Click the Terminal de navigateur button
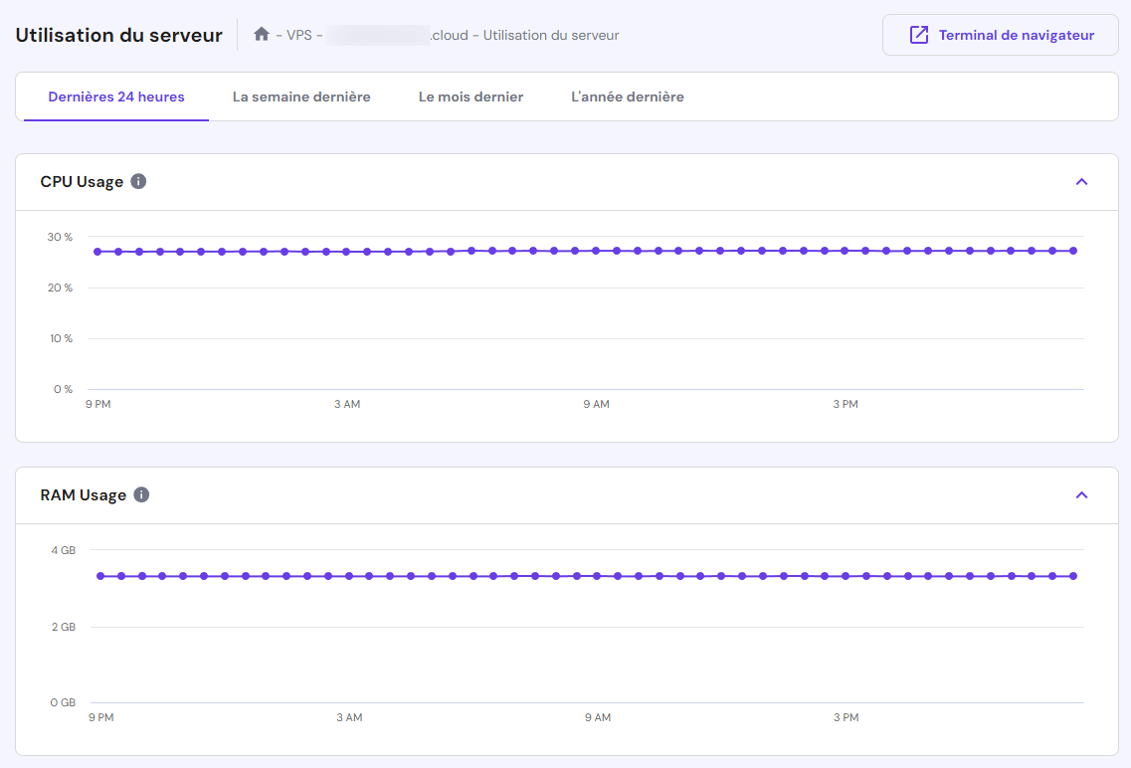 [1000, 34]
